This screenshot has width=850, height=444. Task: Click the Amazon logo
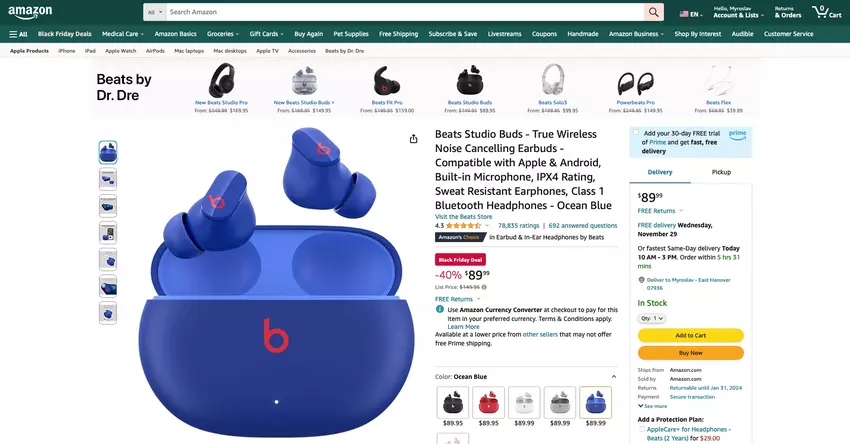coord(30,12)
